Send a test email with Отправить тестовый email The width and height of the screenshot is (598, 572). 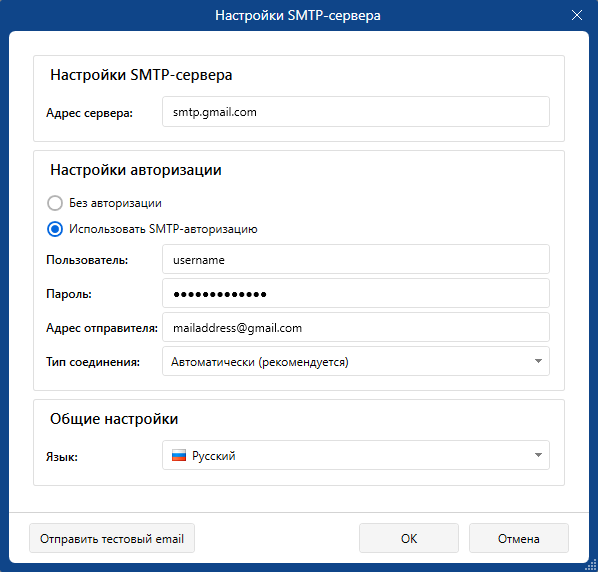click(112, 538)
